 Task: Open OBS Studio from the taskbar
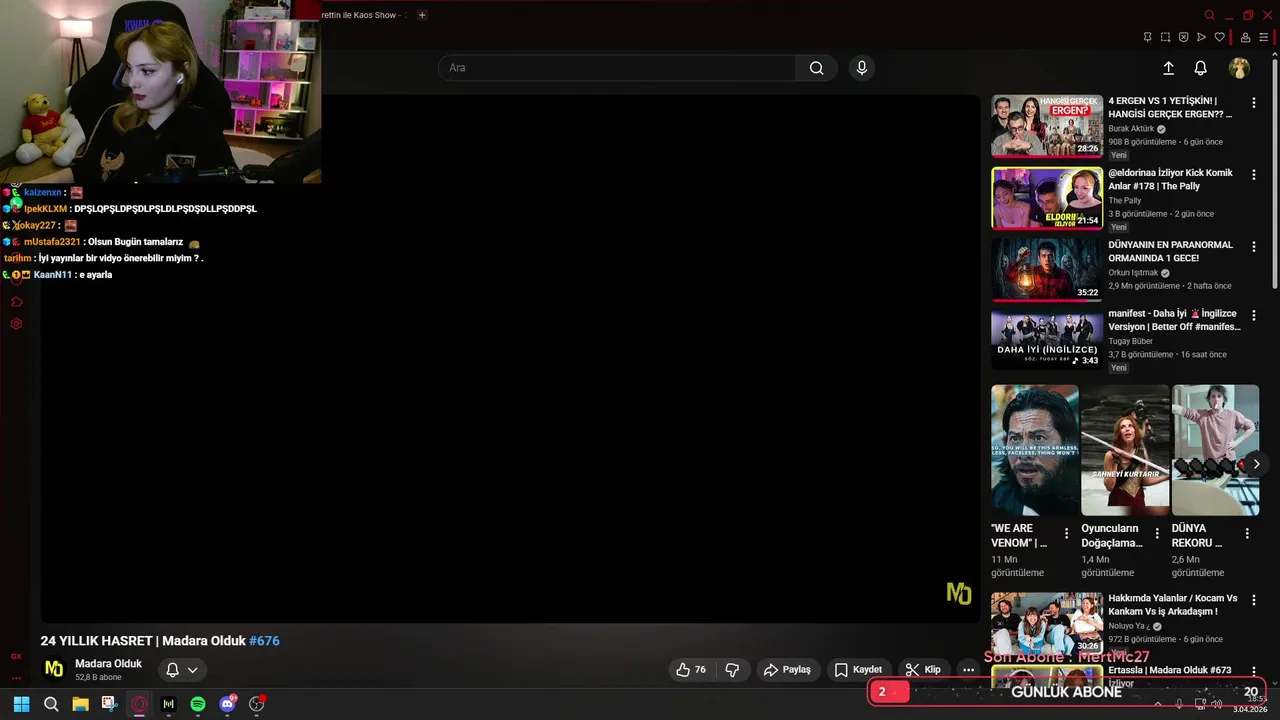(257, 704)
